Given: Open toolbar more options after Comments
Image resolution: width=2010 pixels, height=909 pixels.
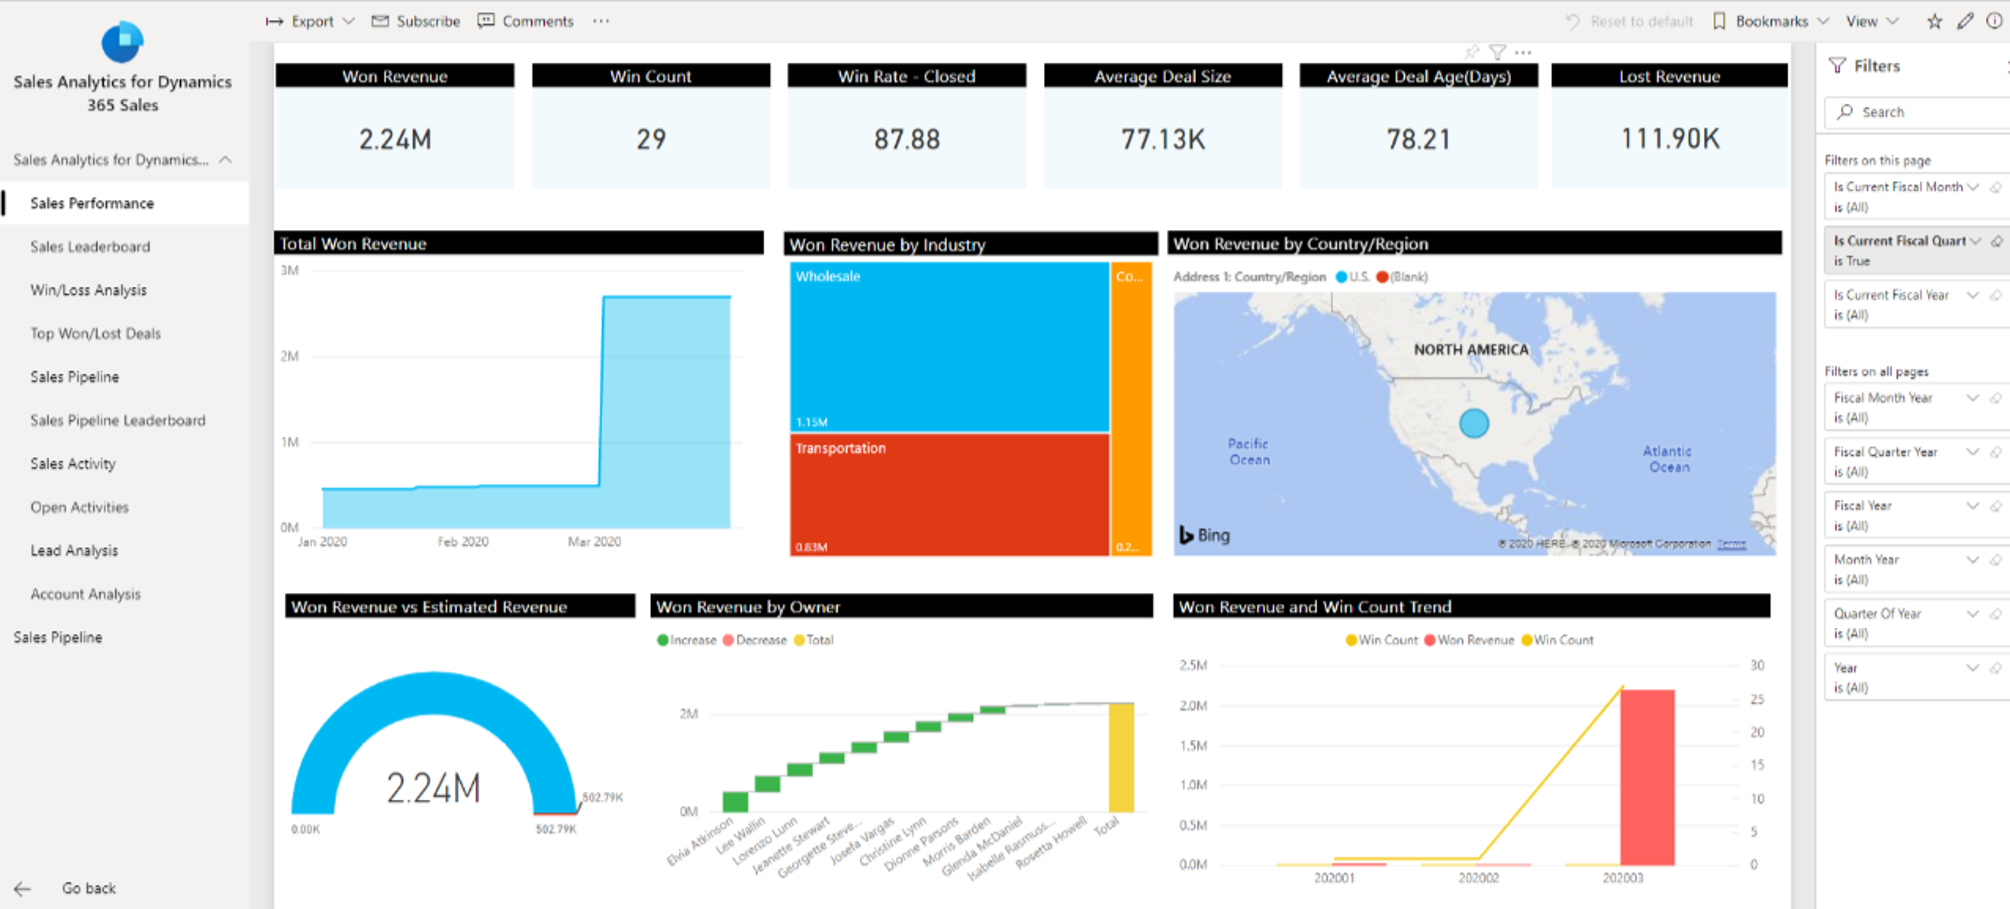Looking at the screenshot, I should click(x=600, y=21).
